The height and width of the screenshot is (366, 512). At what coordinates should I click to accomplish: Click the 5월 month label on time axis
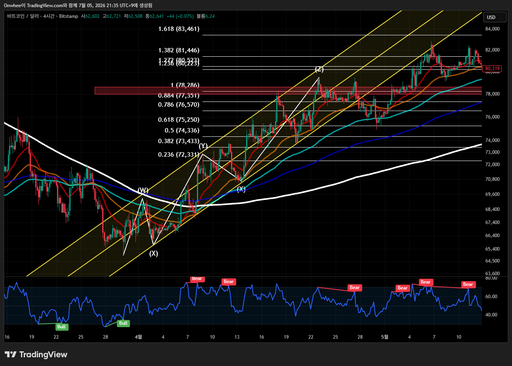[x=385, y=337]
